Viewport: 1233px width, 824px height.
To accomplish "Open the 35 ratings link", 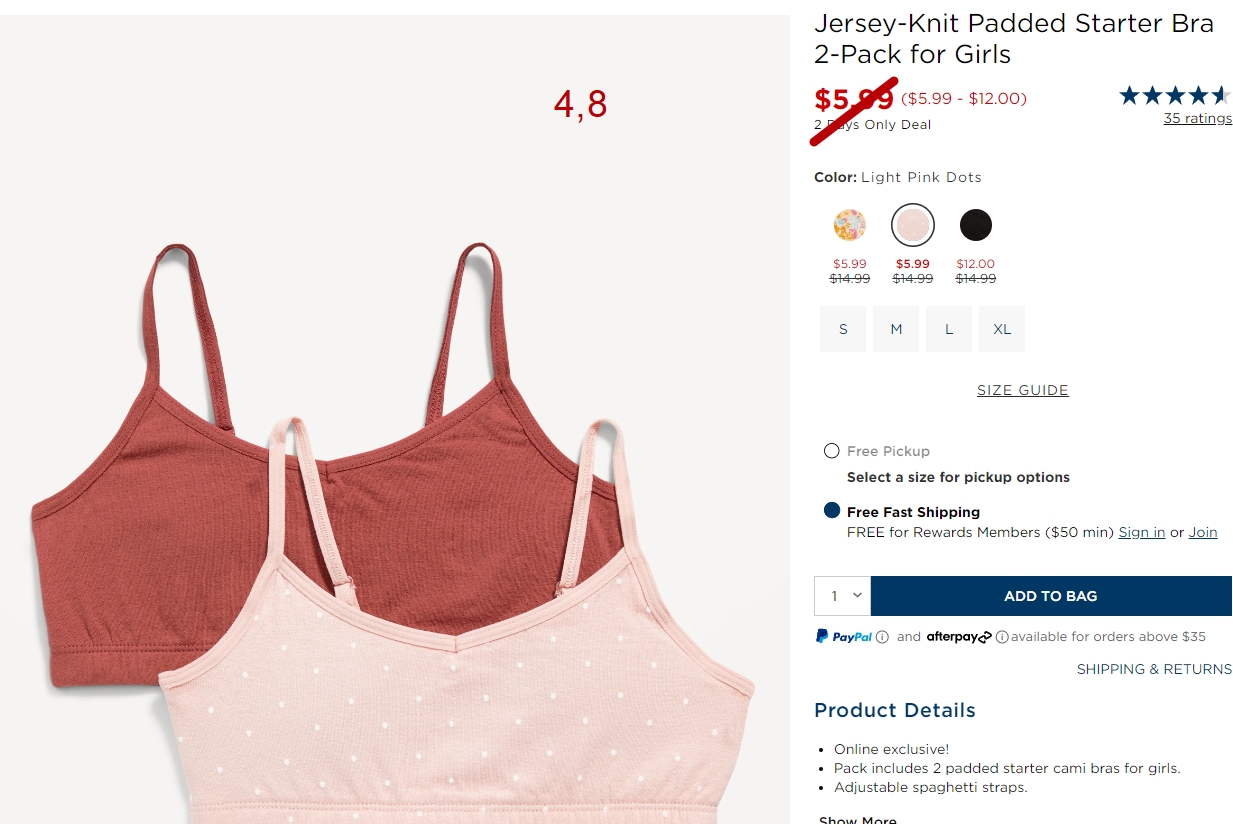I will coord(1198,118).
